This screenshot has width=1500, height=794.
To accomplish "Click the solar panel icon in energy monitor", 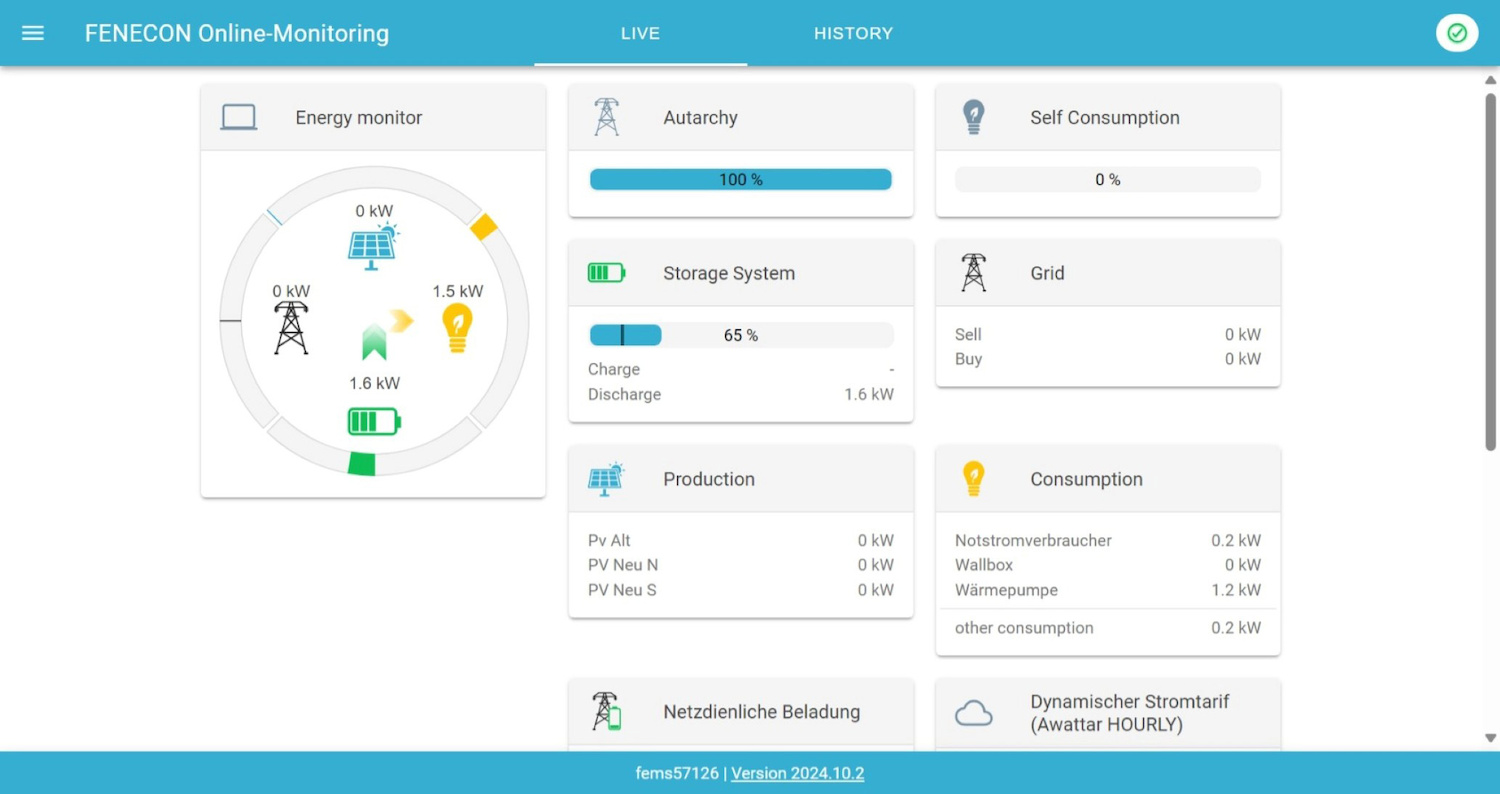I will click(372, 246).
